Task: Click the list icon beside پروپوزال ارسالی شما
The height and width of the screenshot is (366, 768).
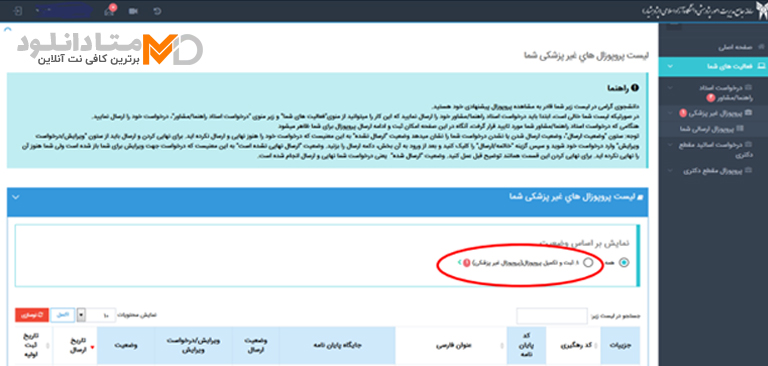Action: coord(740,128)
